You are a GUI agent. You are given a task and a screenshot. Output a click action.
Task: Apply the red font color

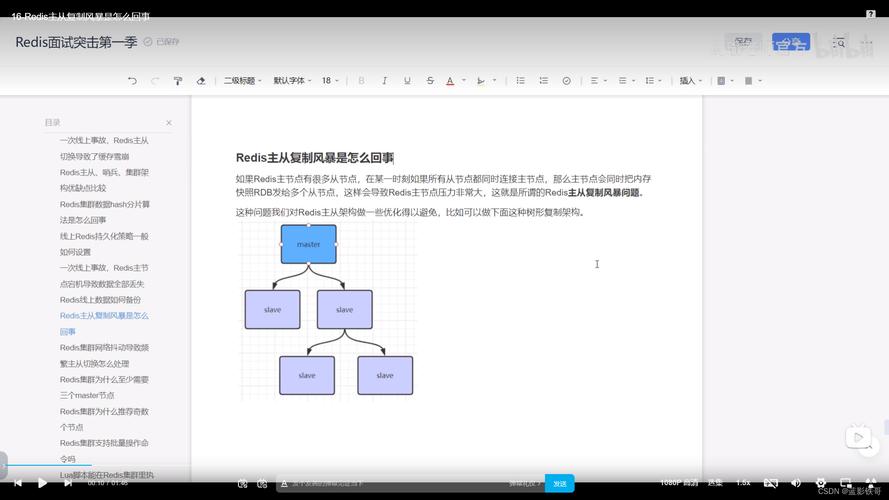[450, 81]
